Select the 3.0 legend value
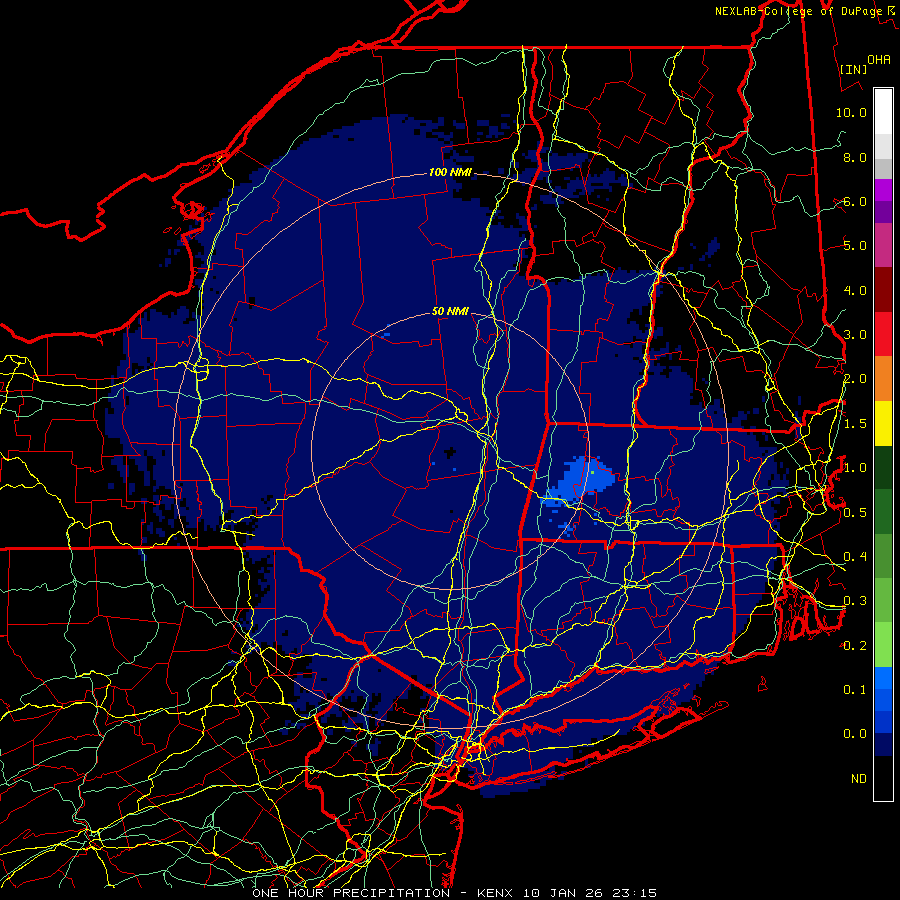The height and width of the screenshot is (900, 900). (855, 335)
